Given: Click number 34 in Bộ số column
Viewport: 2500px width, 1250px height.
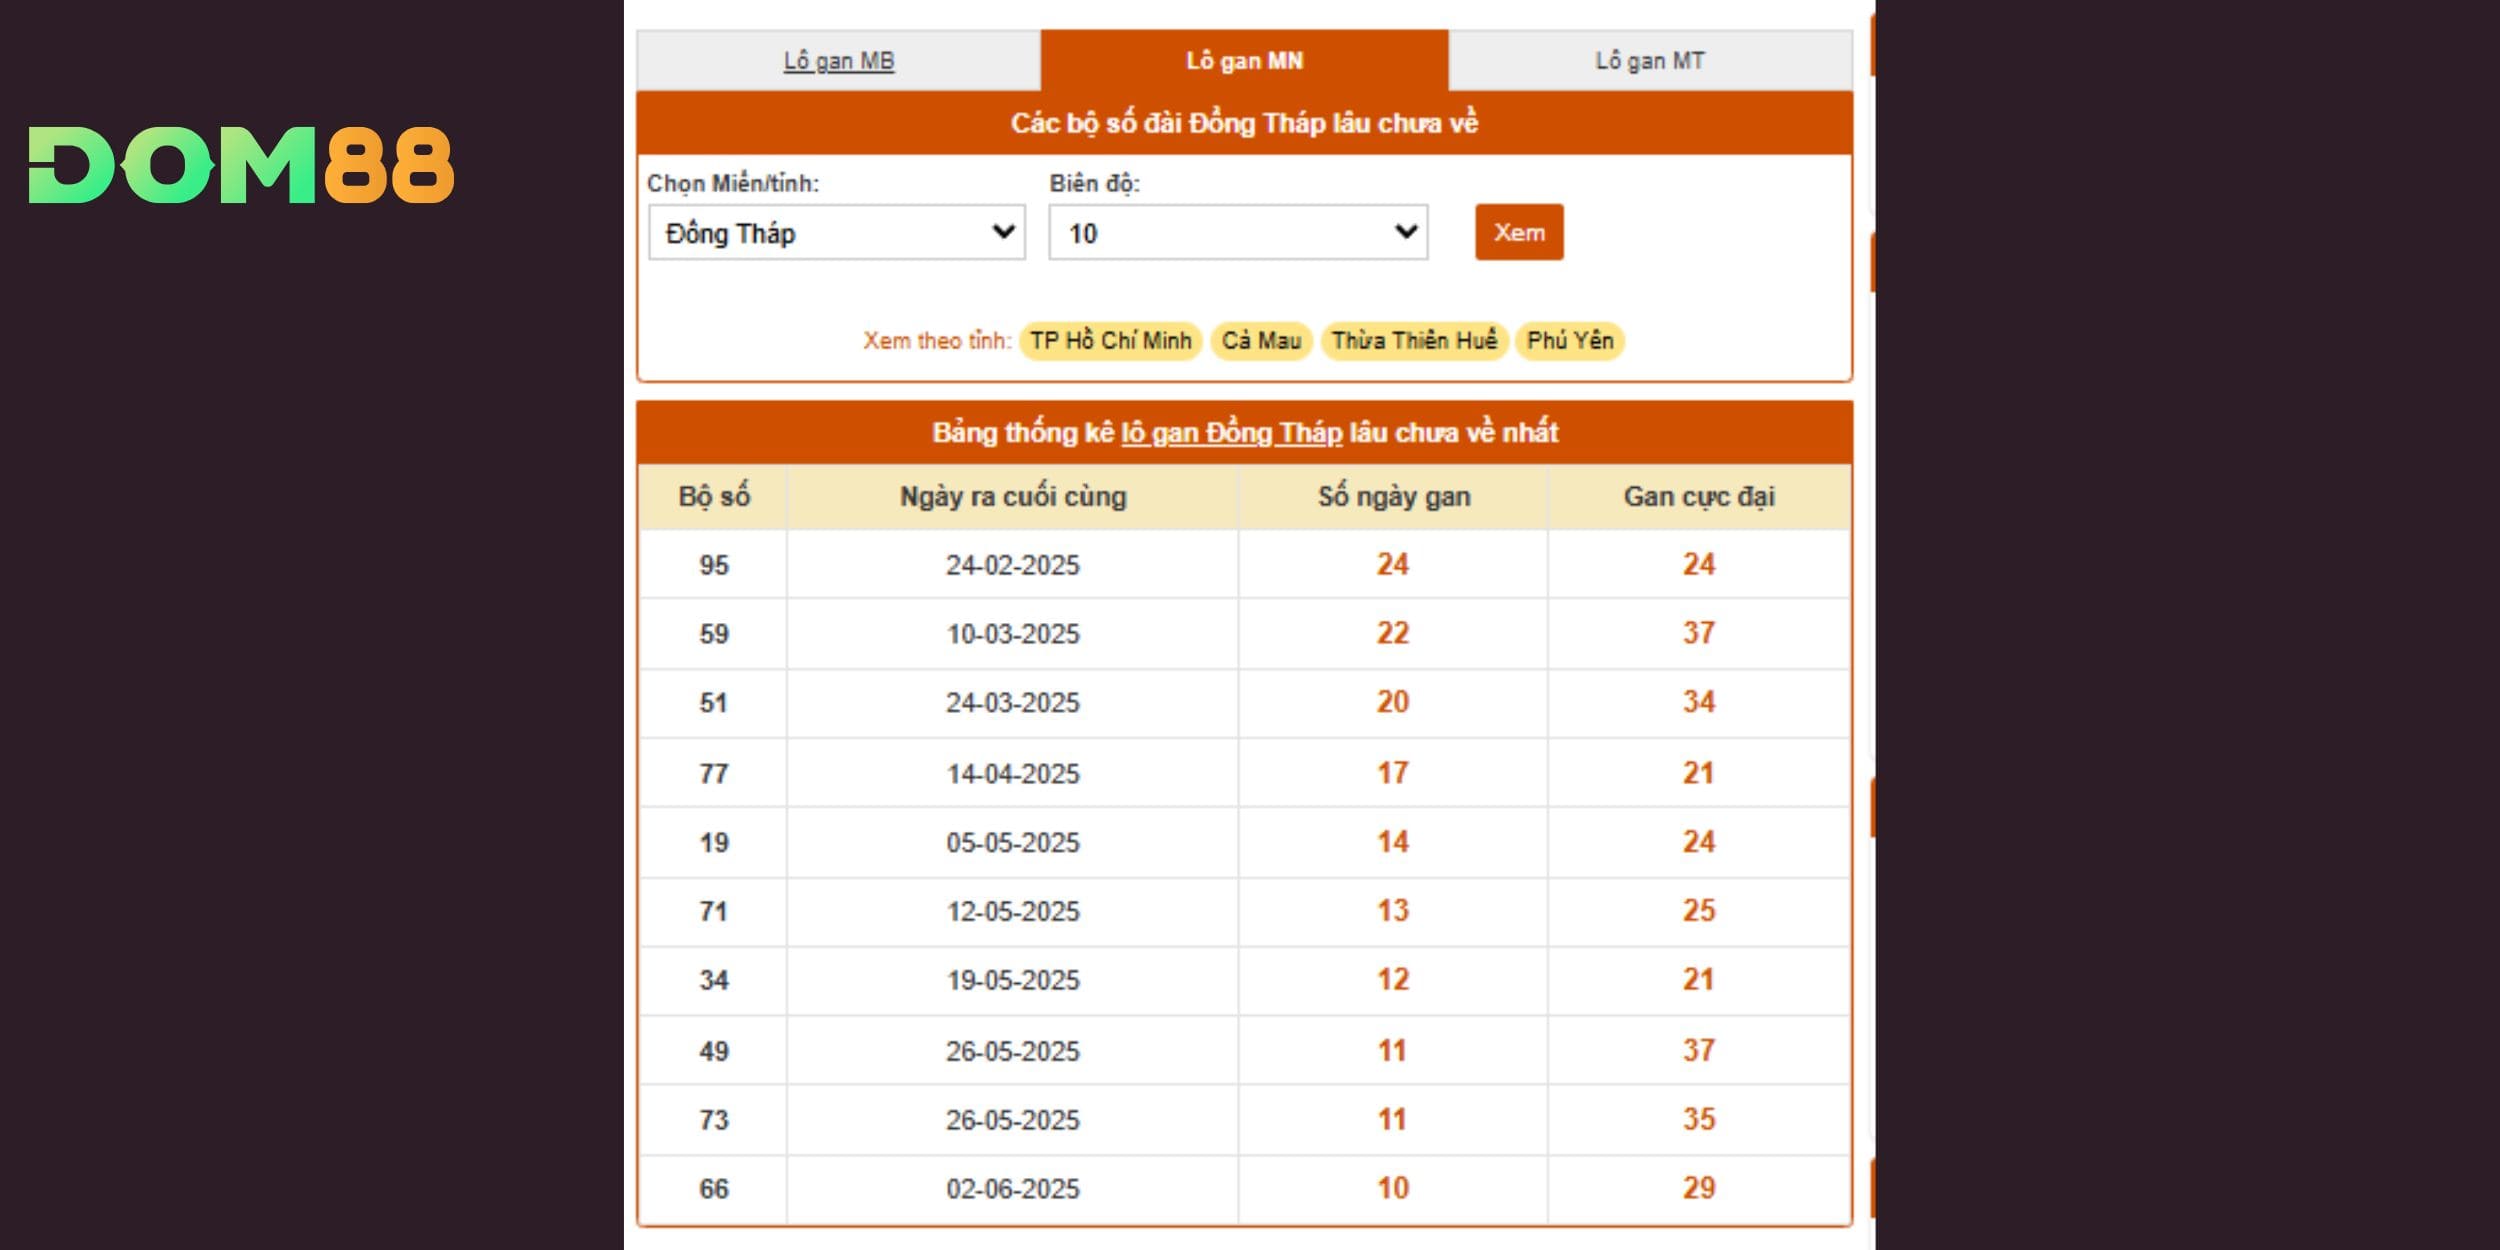Looking at the screenshot, I should coord(714,980).
